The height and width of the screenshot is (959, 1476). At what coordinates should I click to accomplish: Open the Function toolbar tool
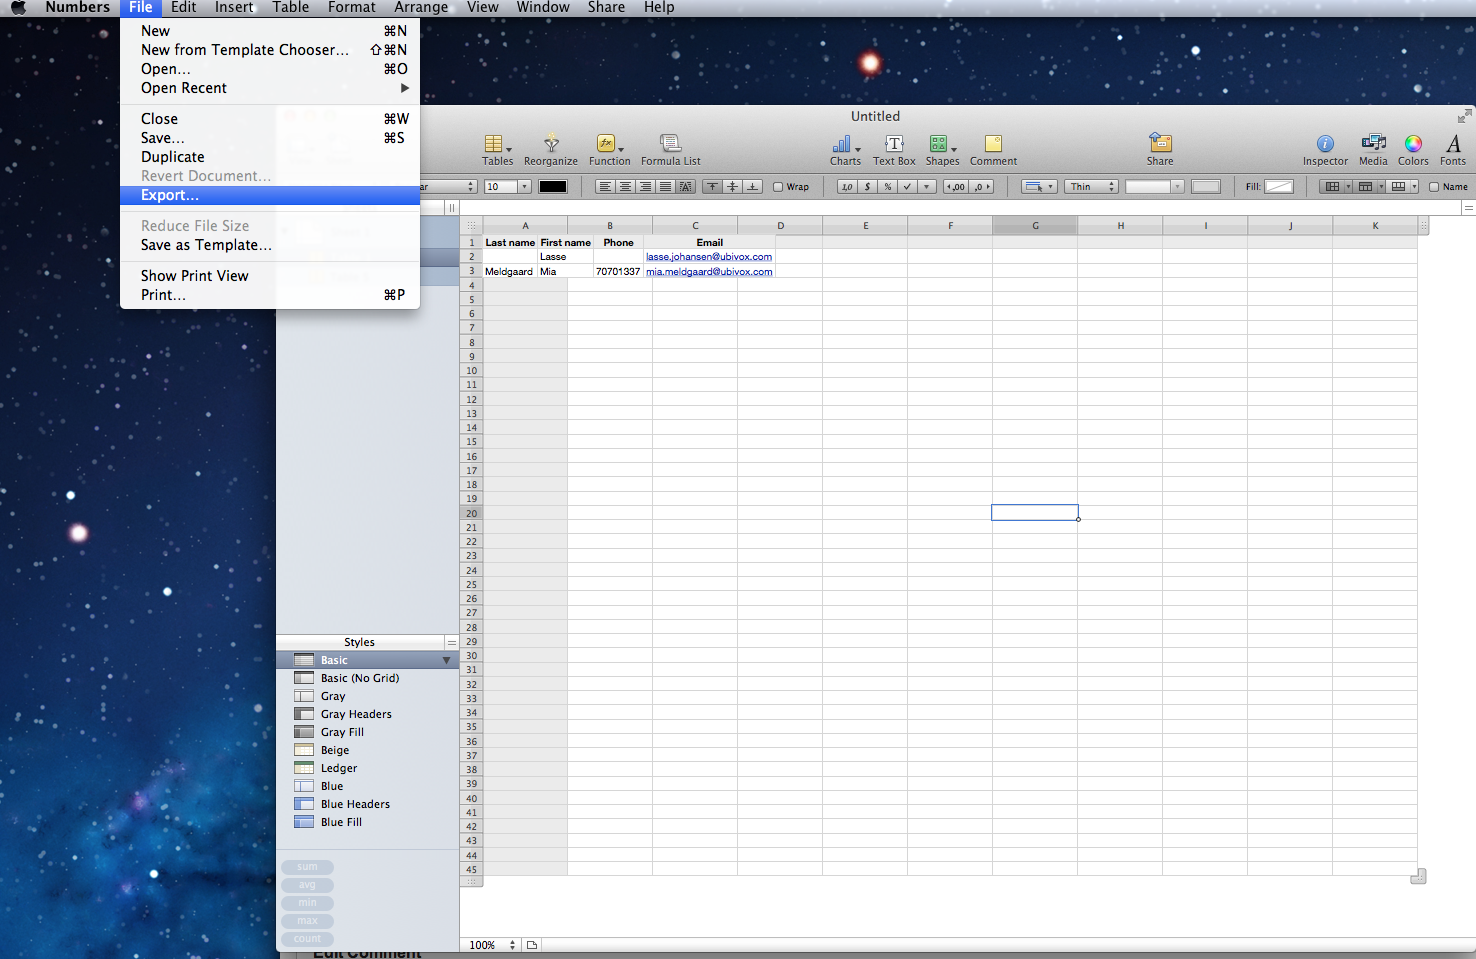tap(609, 150)
